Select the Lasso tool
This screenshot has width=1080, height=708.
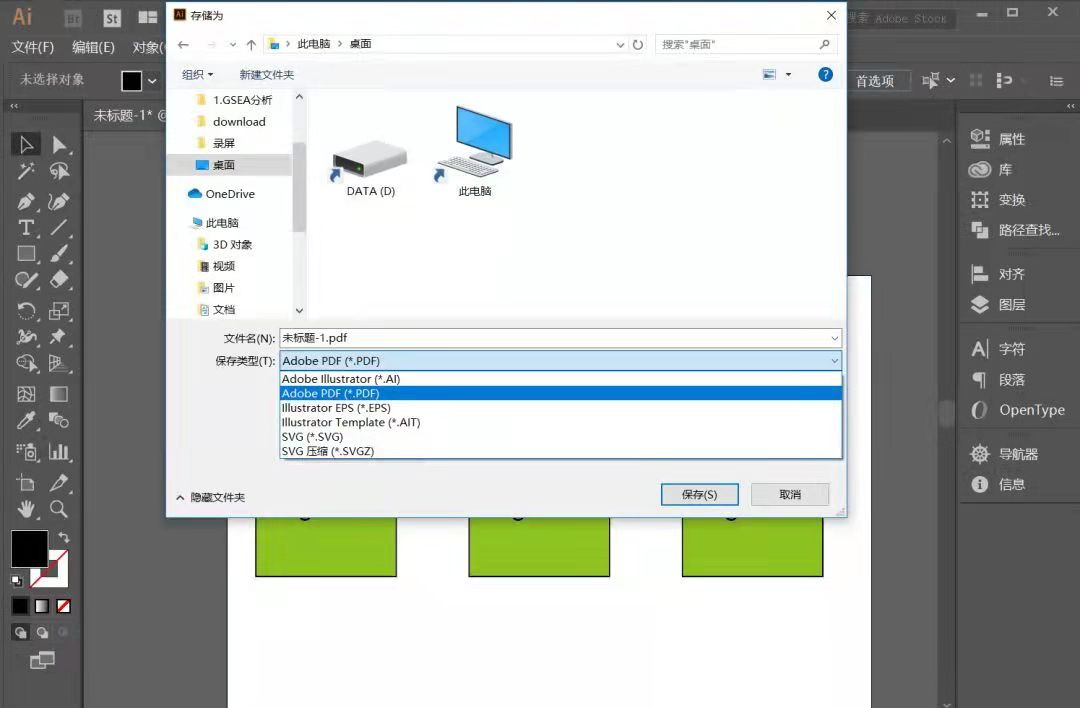pyautogui.click(x=59, y=171)
